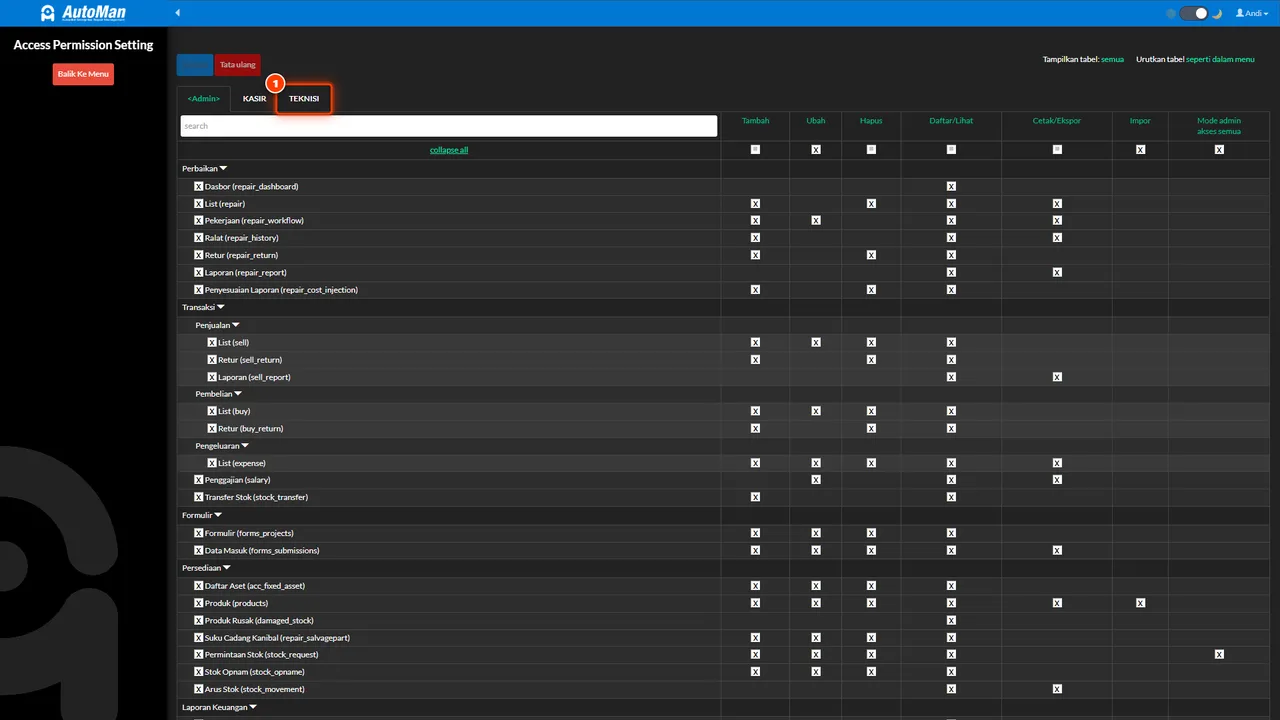Collapse the Penjualan subsection
Viewport: 1280px width, 720px height.
tap(217, 325)
